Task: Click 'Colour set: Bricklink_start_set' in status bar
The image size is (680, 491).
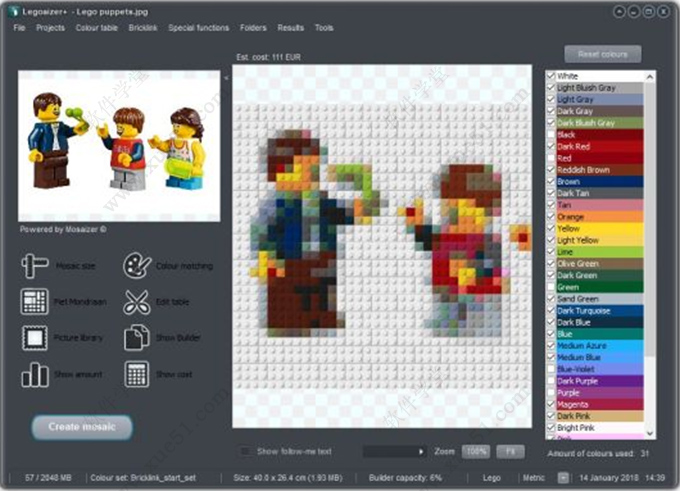Action: click(x=143, y=478)
